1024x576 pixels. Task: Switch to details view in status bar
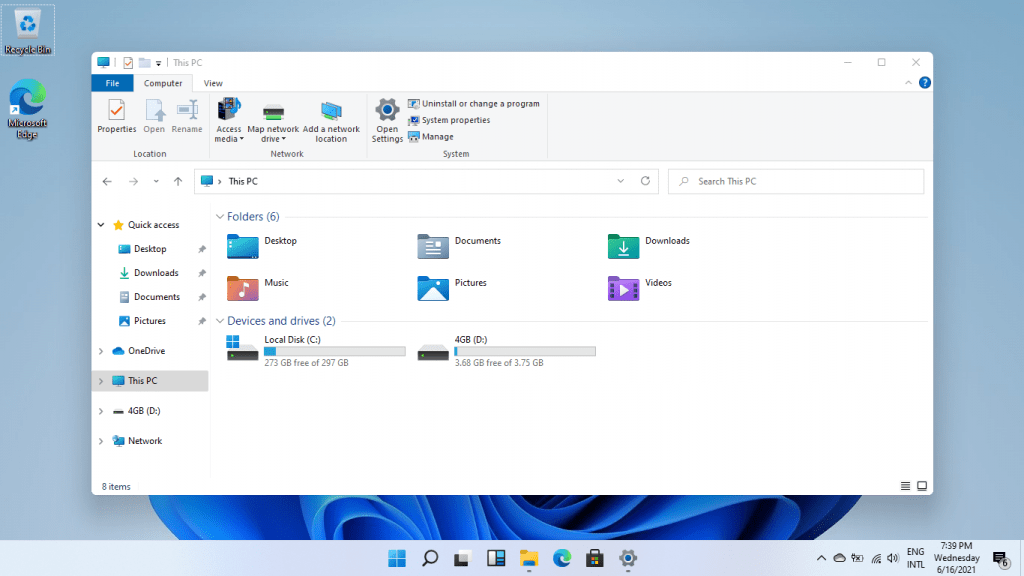905,486
